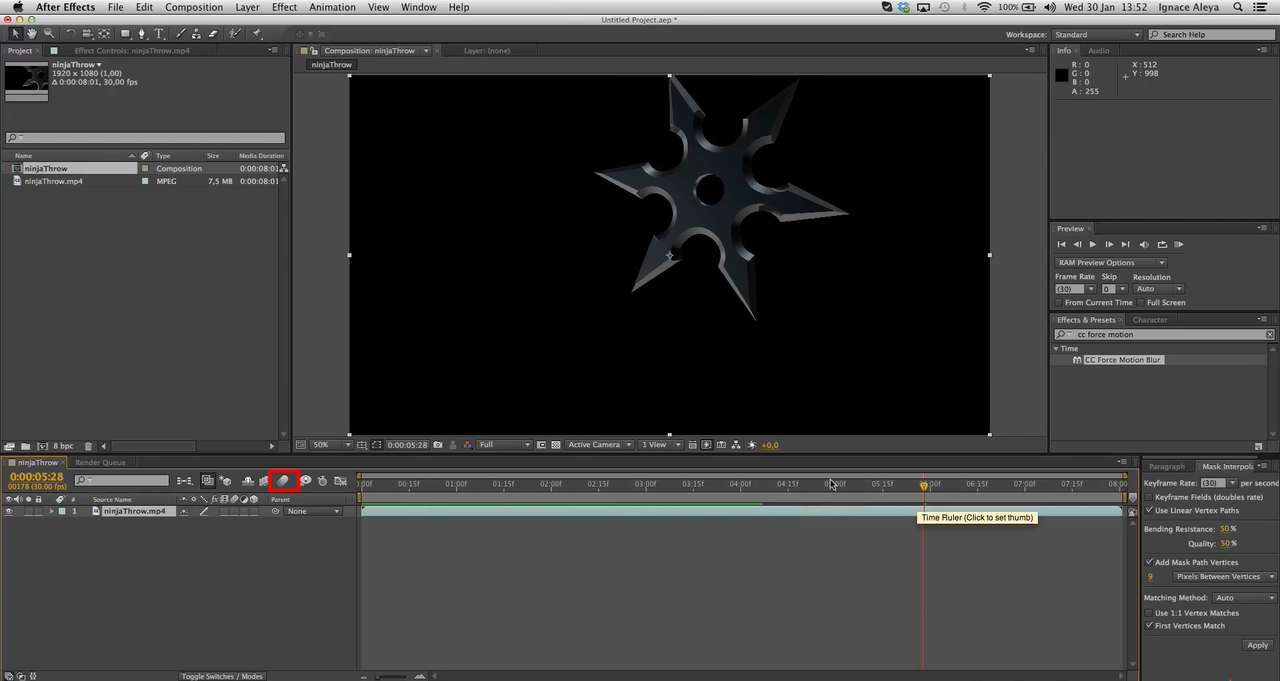The height and width of the screenshot is (681, 1280).
Task: Select CC Force Motion Blur effect
Action: pos(1123,360)
